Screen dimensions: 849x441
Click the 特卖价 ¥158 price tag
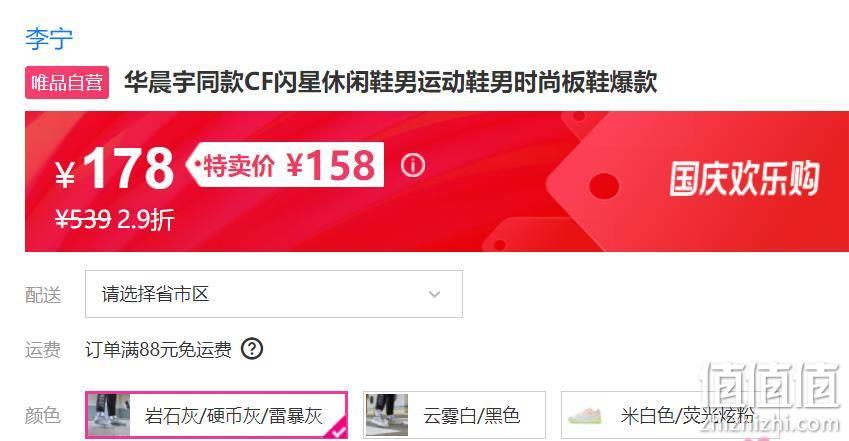point(285,165)
